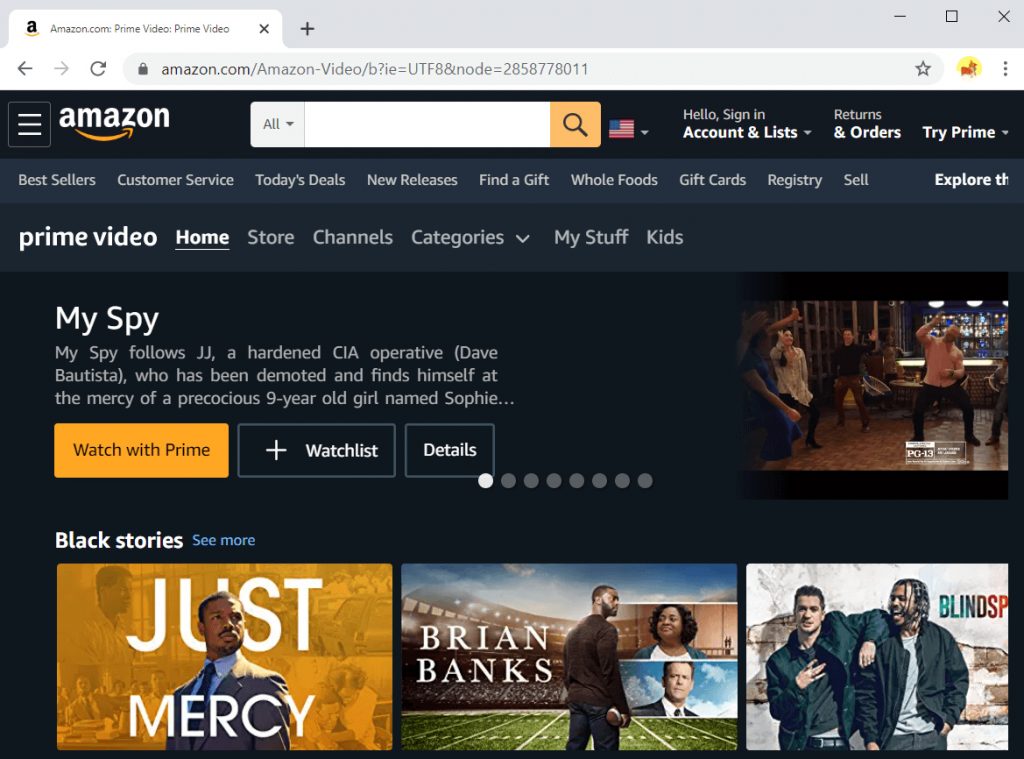
Task: Select the second carousel dot
Action: coord(508,481)
